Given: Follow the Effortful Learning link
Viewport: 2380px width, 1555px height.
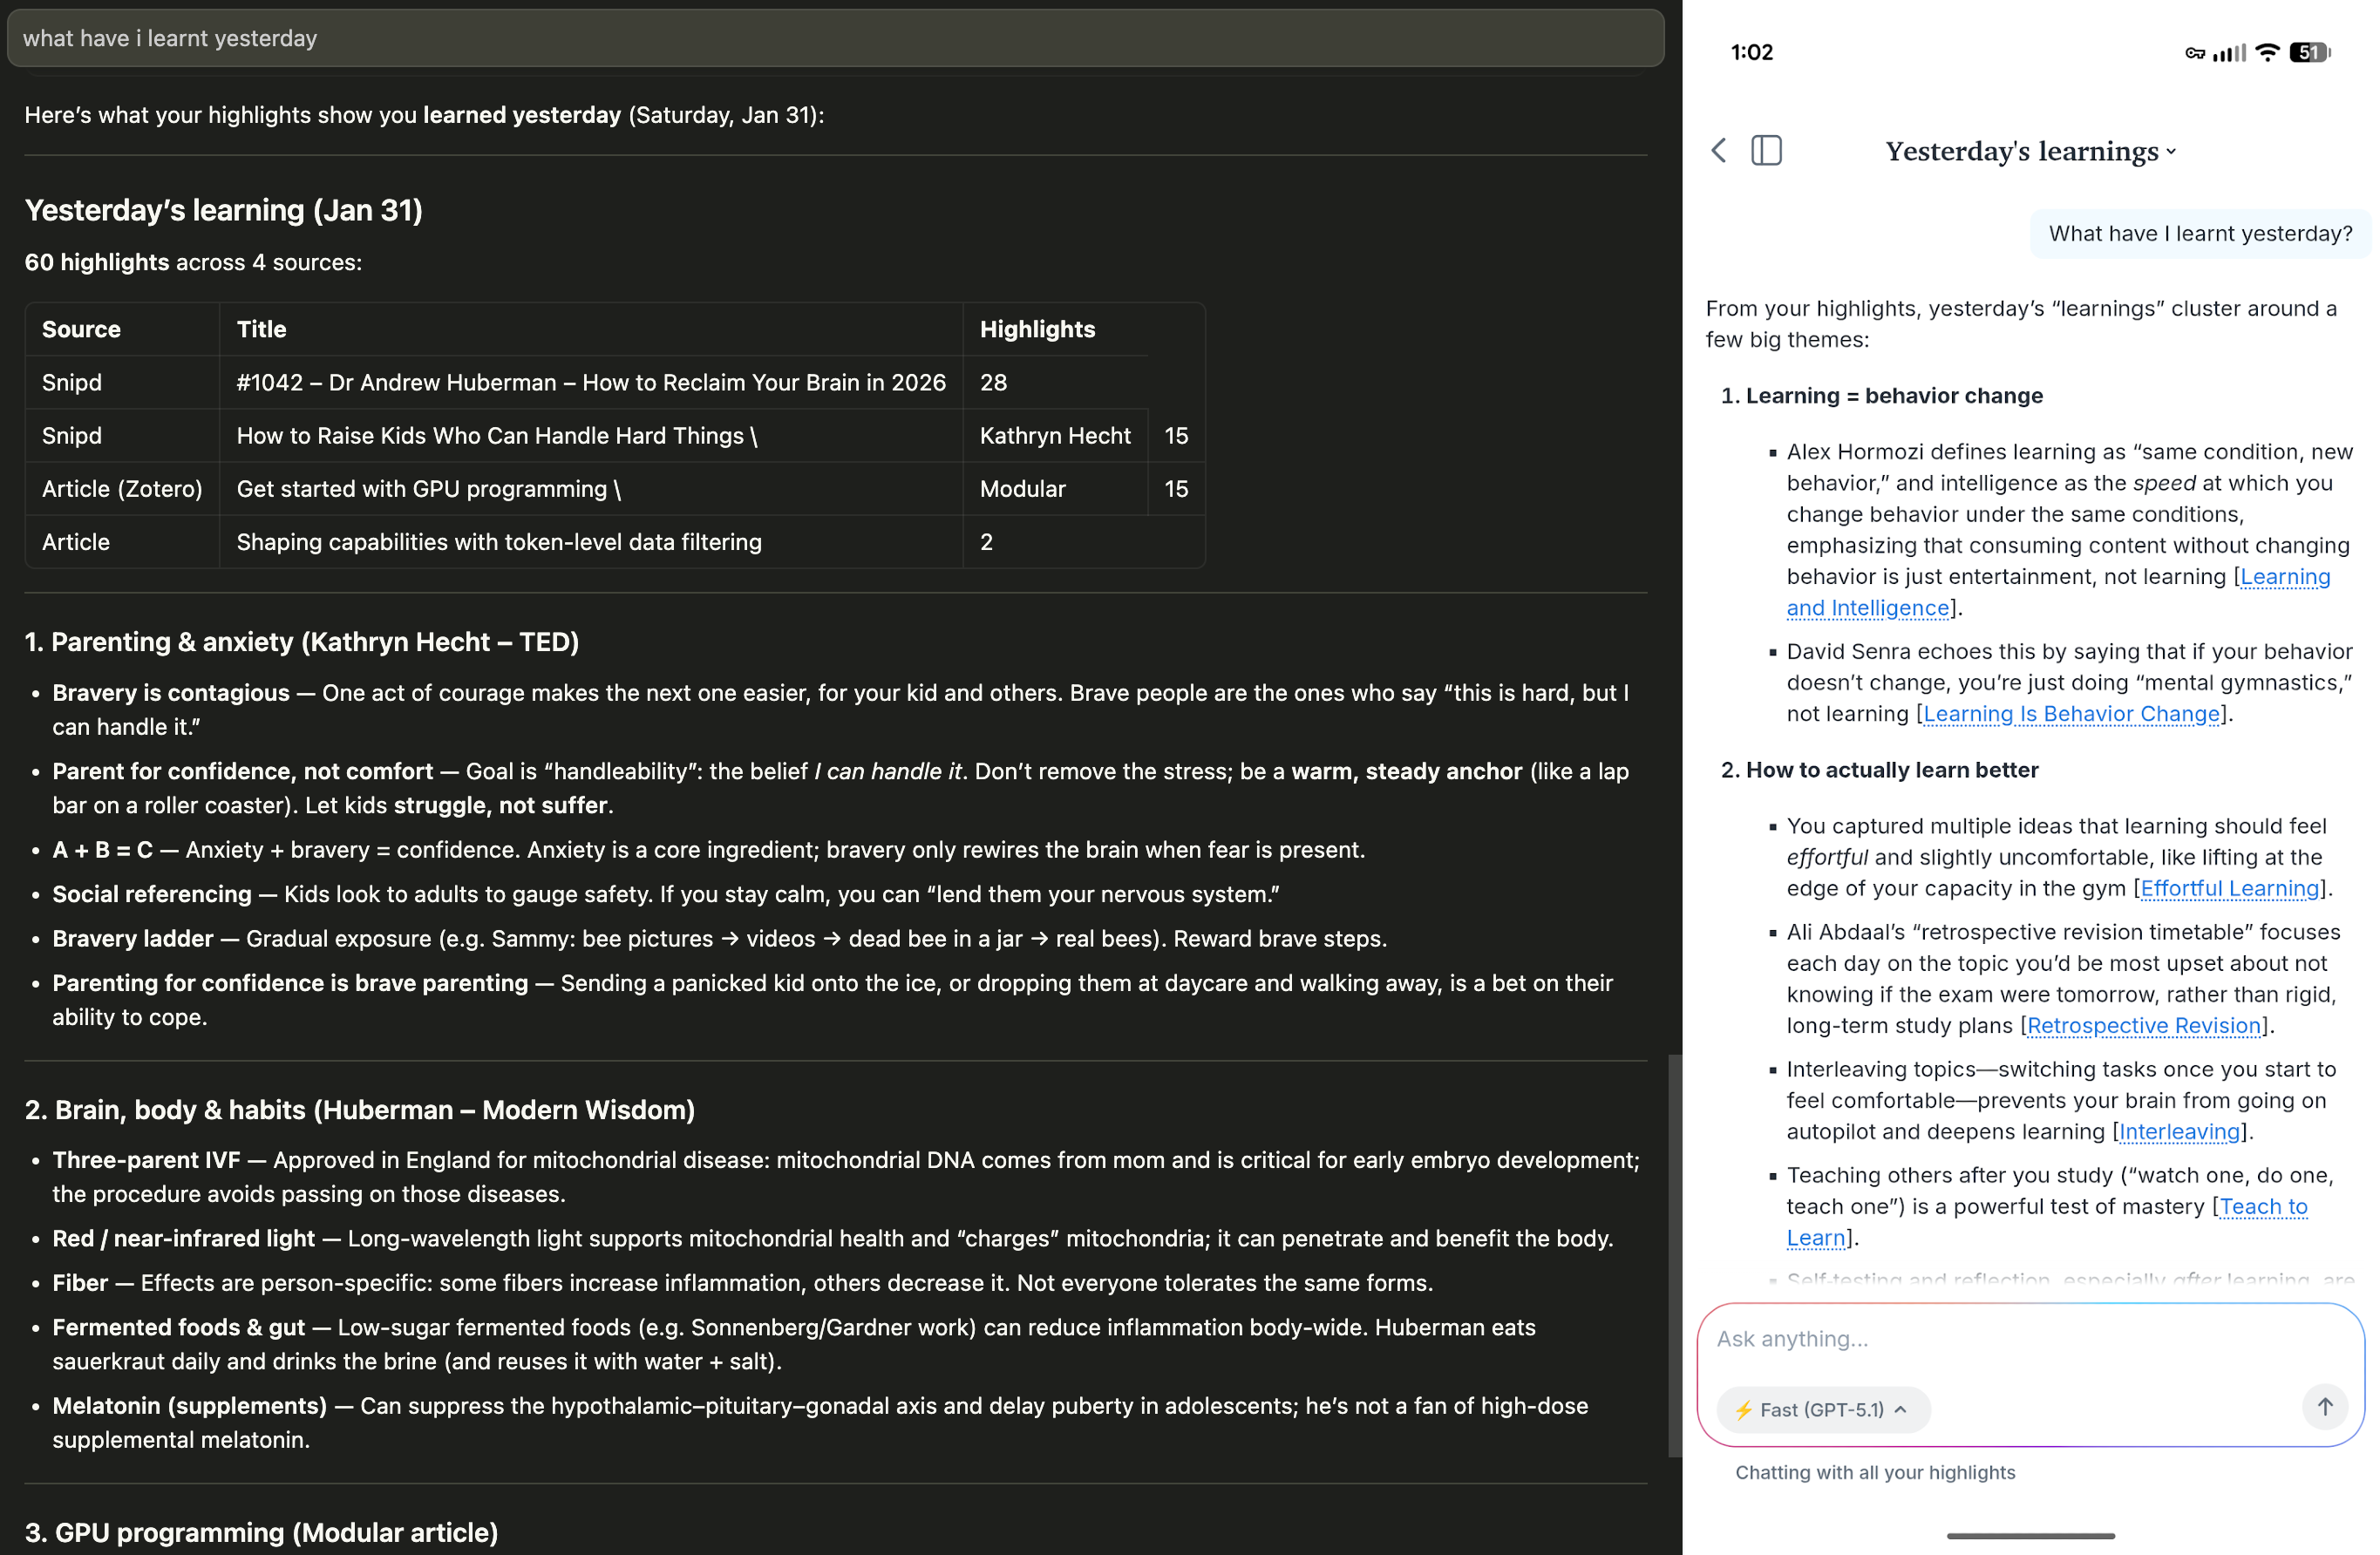Looking at the screenshot, I should coord(2229,888).
